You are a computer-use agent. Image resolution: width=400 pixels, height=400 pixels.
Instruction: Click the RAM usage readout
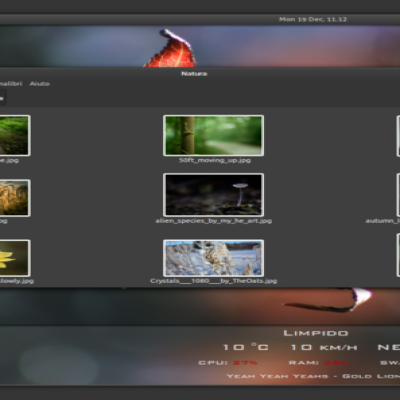point(318,363)
